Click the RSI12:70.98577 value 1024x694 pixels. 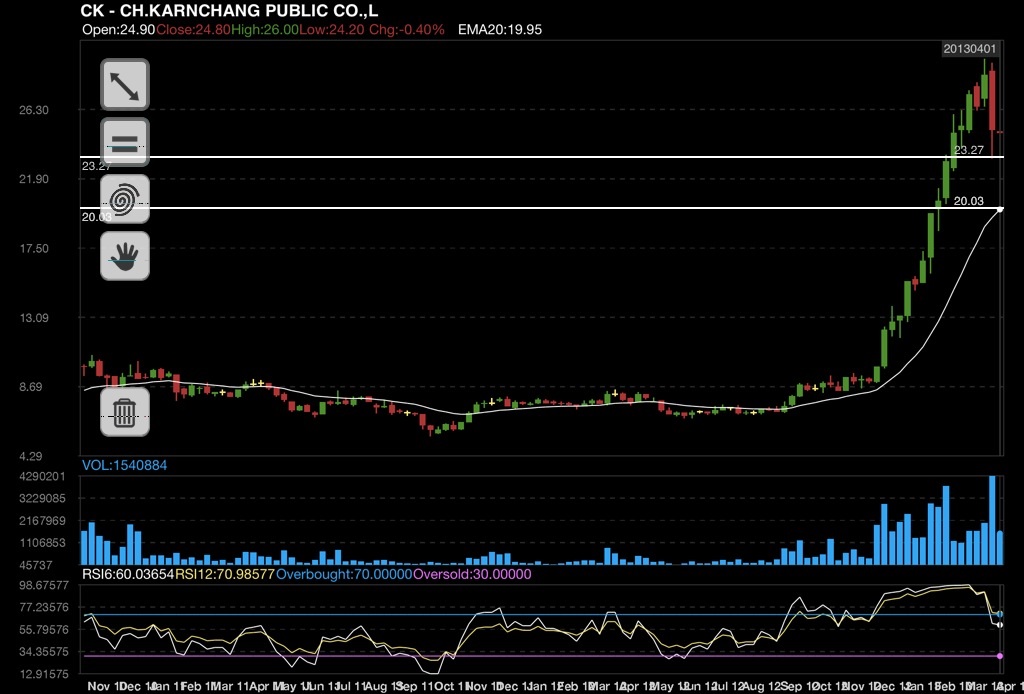(225, 575)
